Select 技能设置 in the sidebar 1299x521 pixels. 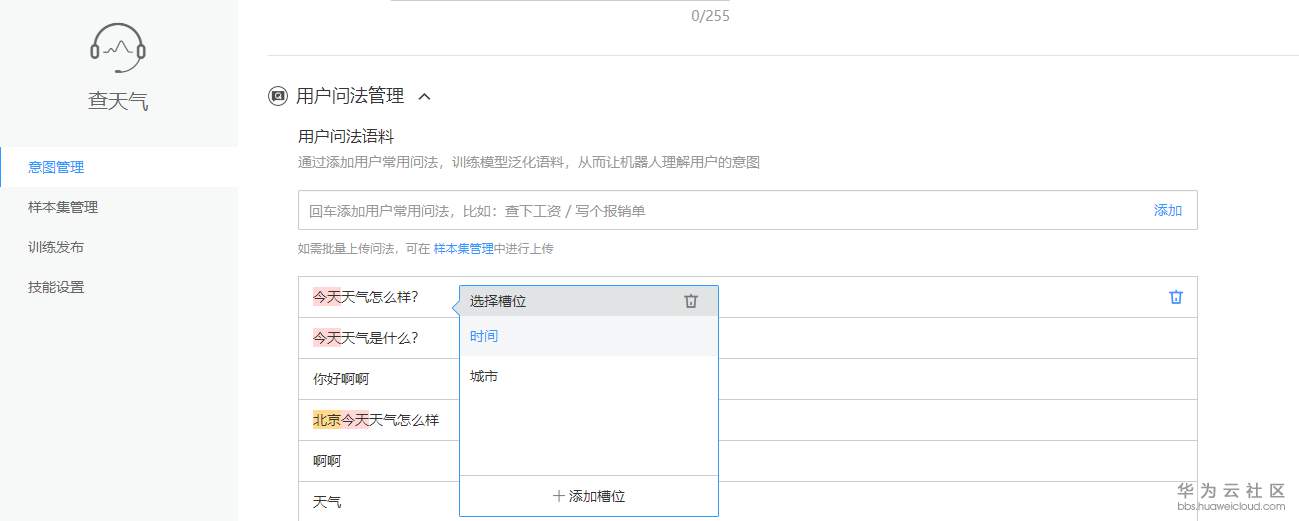56,287
